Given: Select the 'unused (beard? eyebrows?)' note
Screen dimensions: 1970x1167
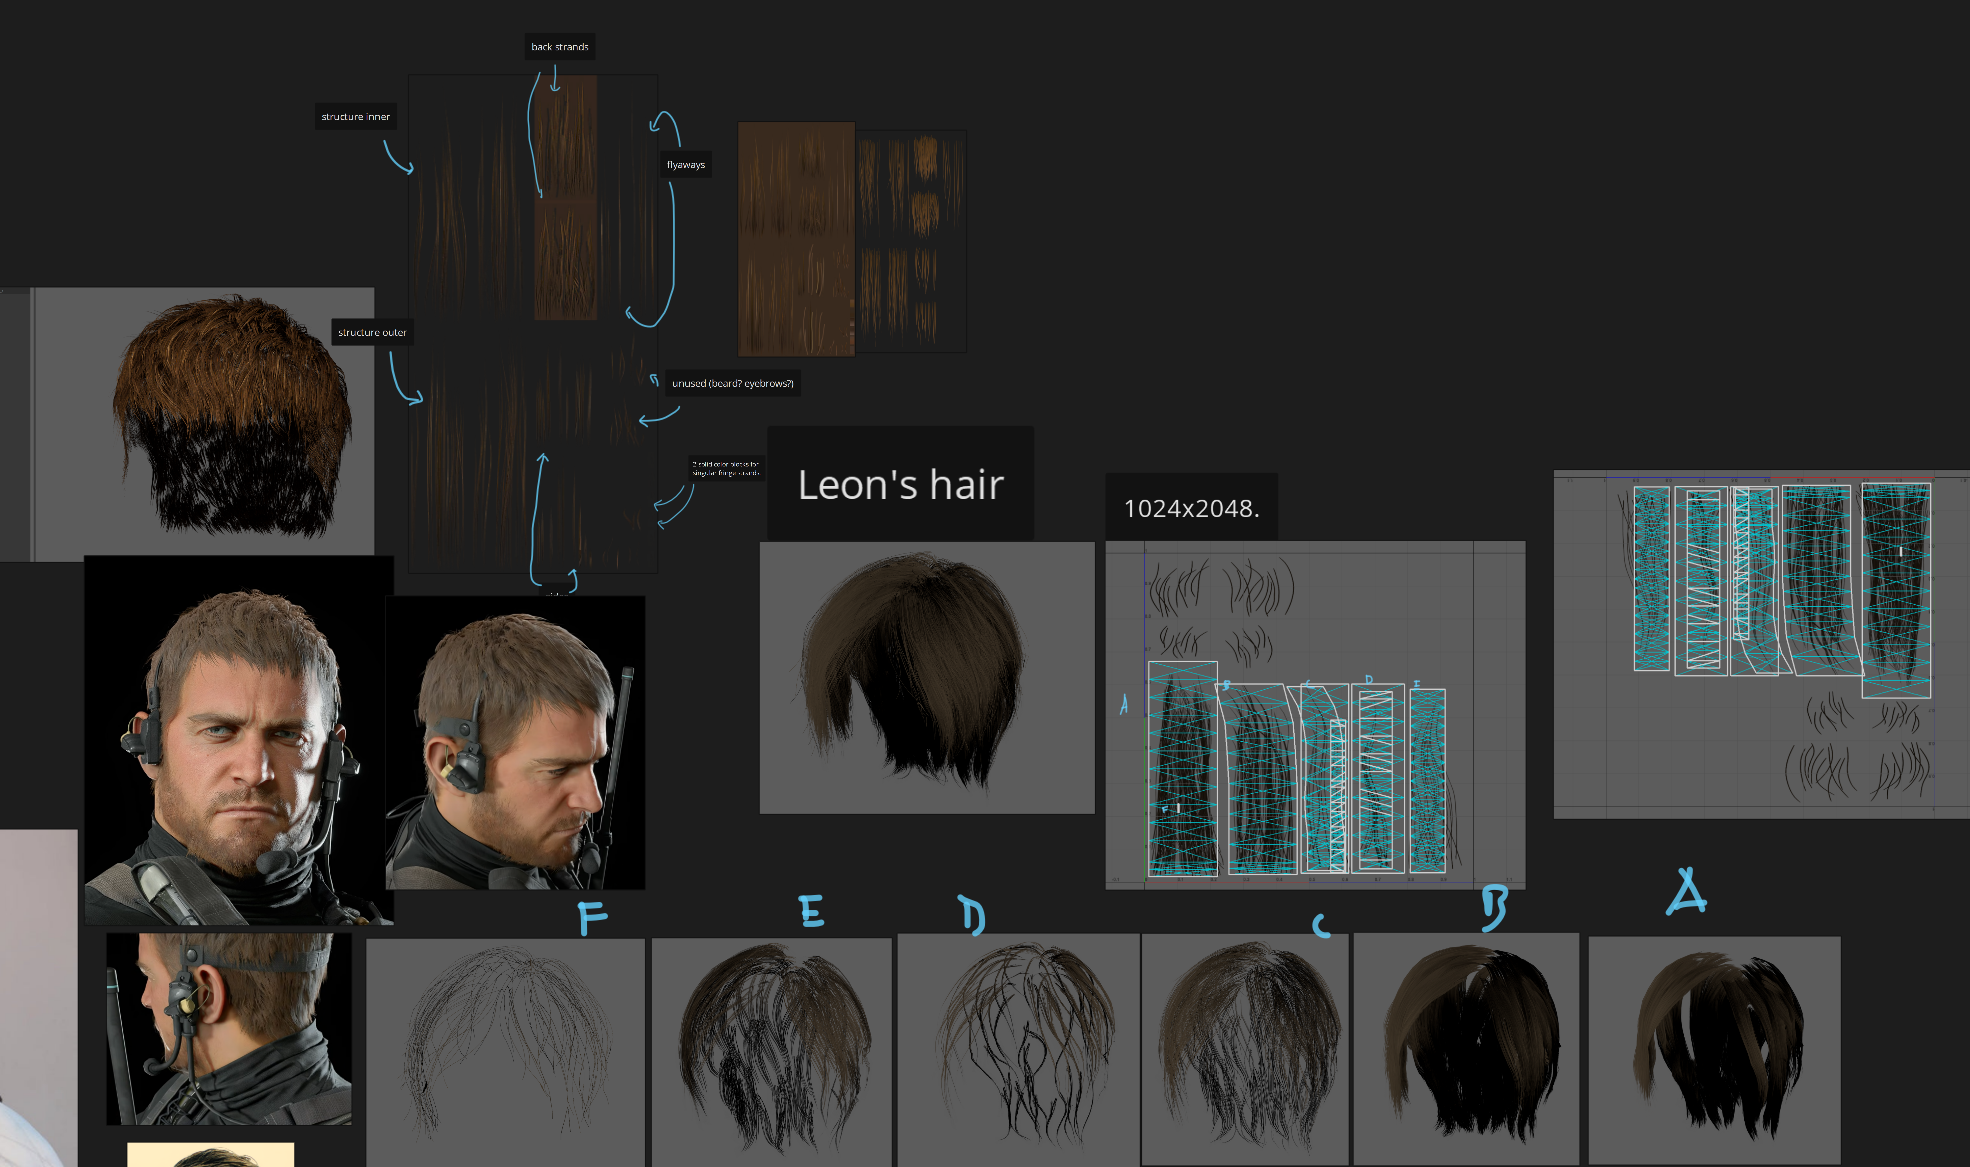Looking at the screenshot, I should tap(732, 384).
